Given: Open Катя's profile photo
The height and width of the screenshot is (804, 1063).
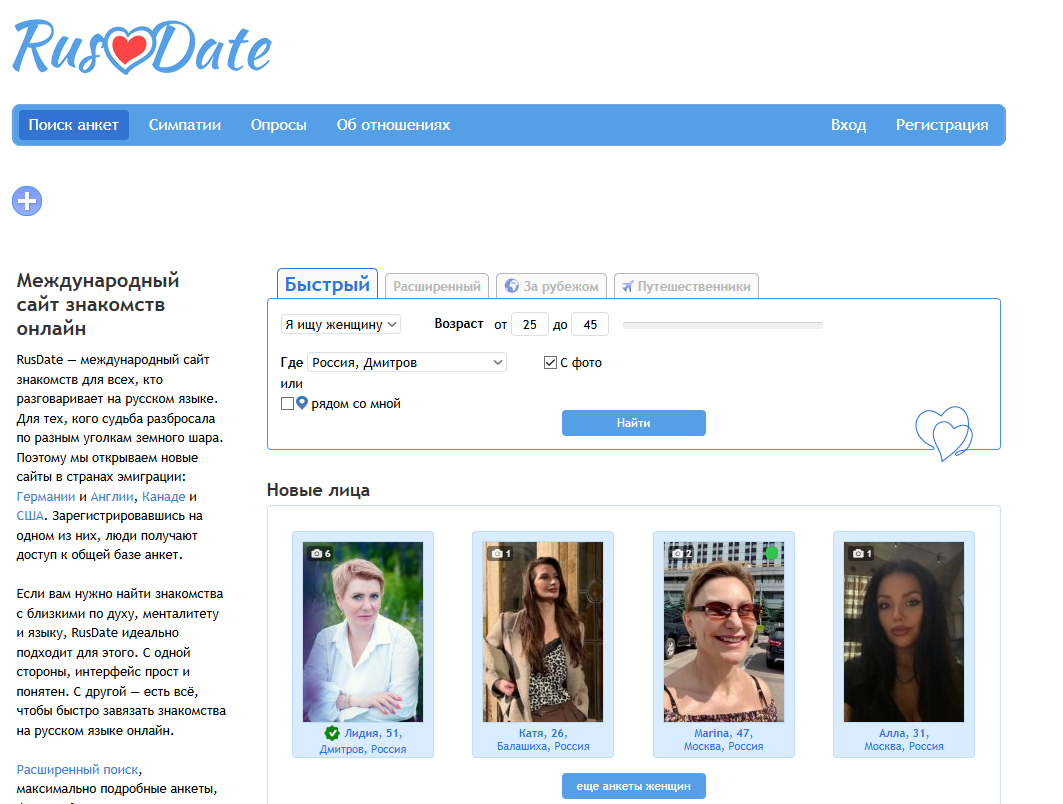Looking at the screenshot, I should [543, 632].
